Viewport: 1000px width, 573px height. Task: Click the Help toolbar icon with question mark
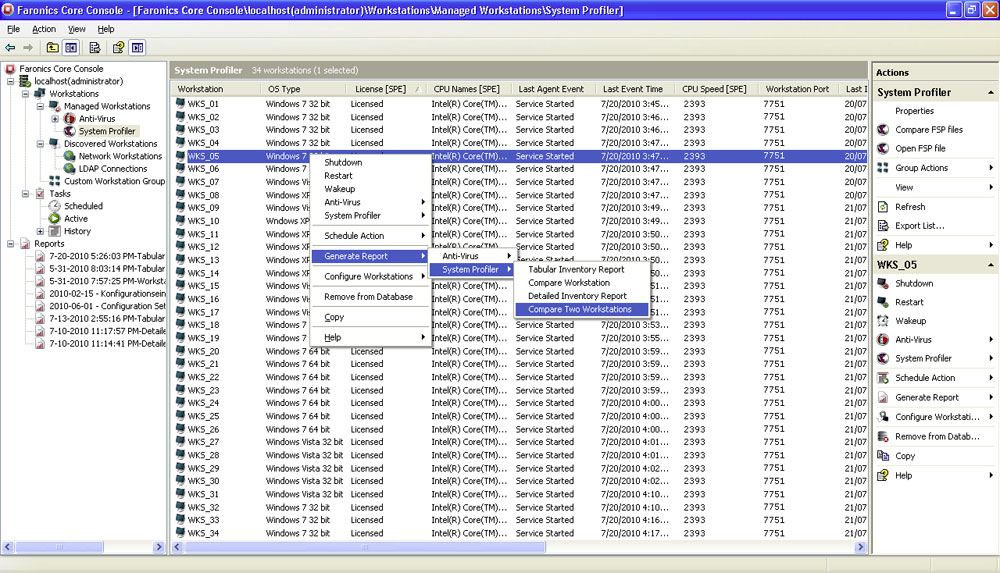pos(119,48)
